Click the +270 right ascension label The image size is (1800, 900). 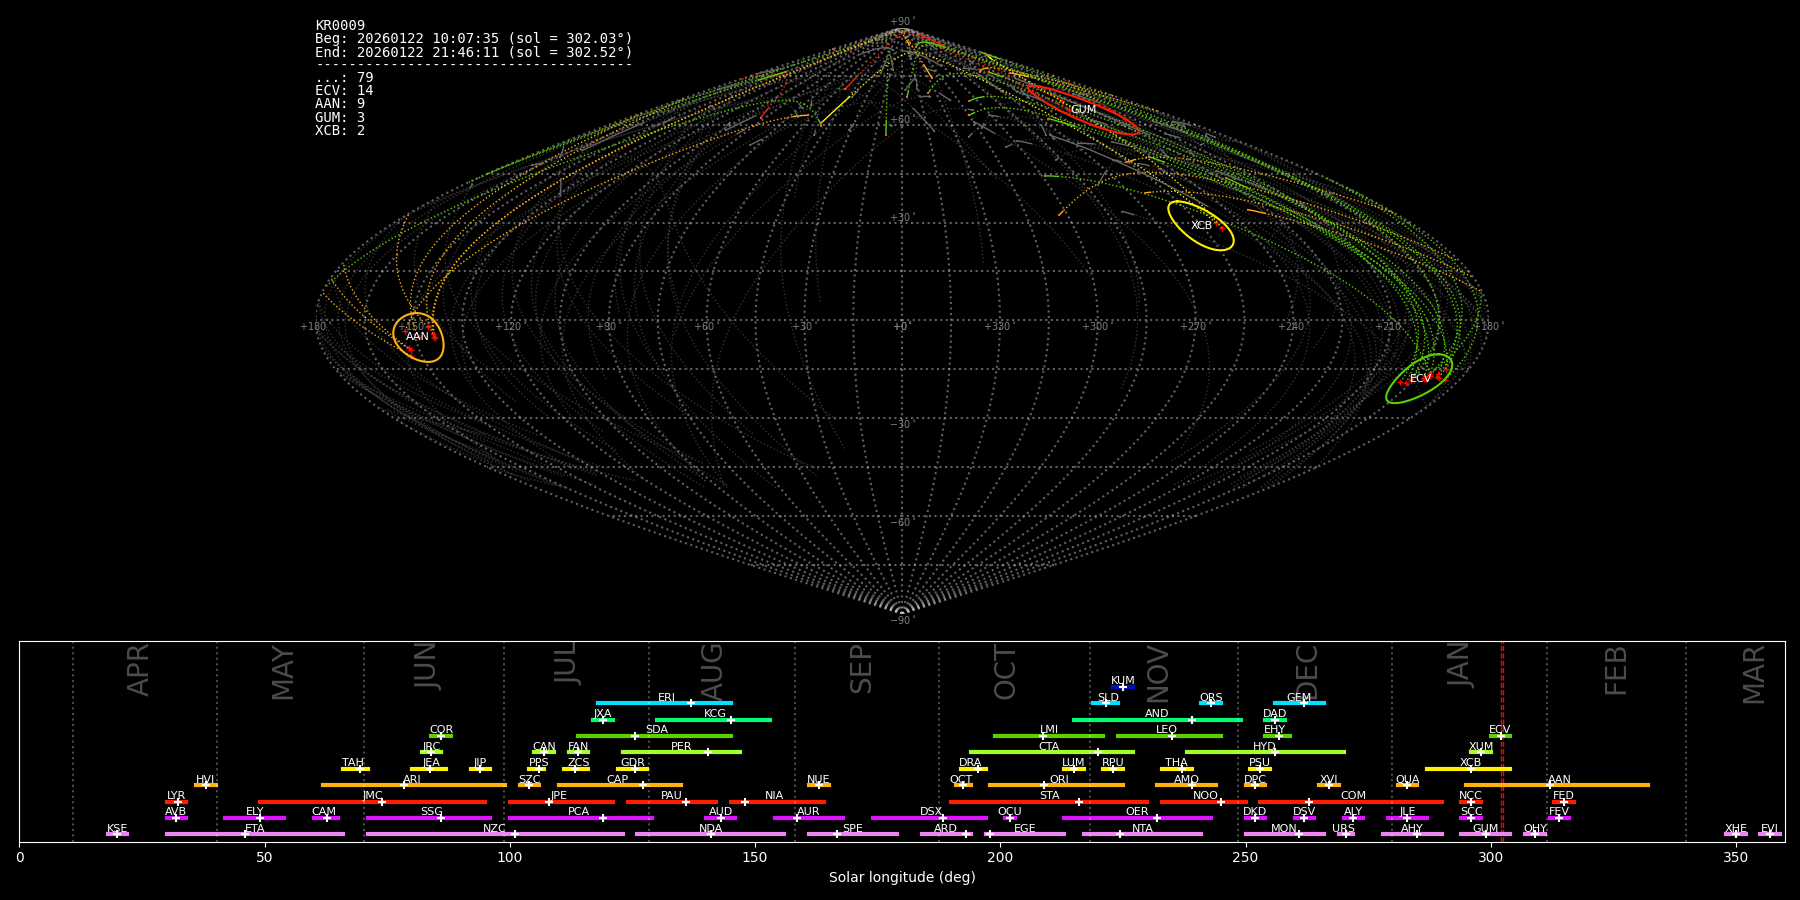[x=1192, y=327]
